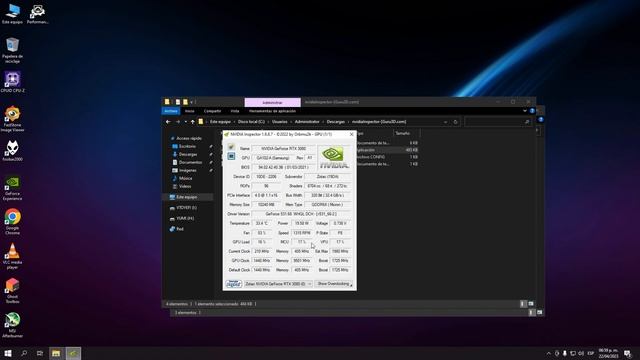
Task: Open FastStone Image Viewer desktop shortcut
Action: click(x=13, y=119)
